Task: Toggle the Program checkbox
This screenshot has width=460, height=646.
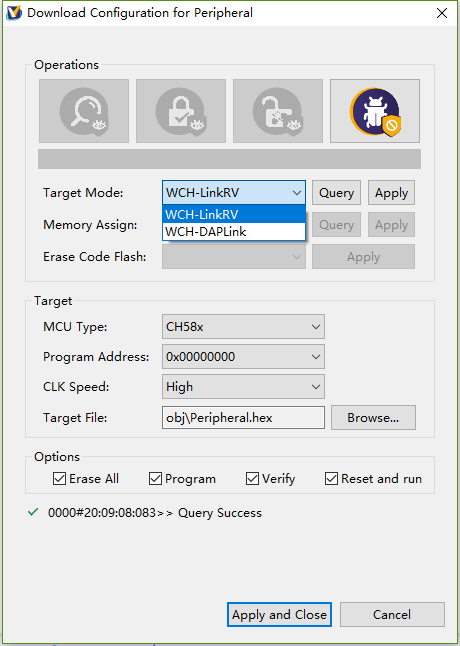Action: tap(155, 479)
